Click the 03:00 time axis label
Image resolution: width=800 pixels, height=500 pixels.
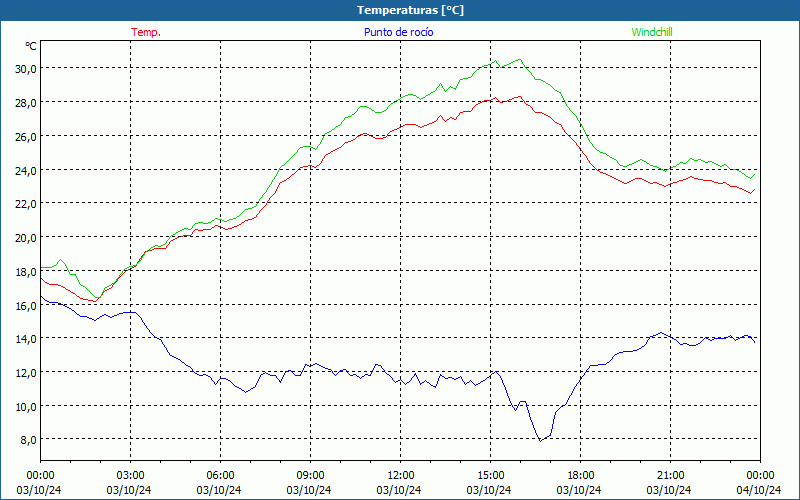pyautogui.click(x=130, y=476)
